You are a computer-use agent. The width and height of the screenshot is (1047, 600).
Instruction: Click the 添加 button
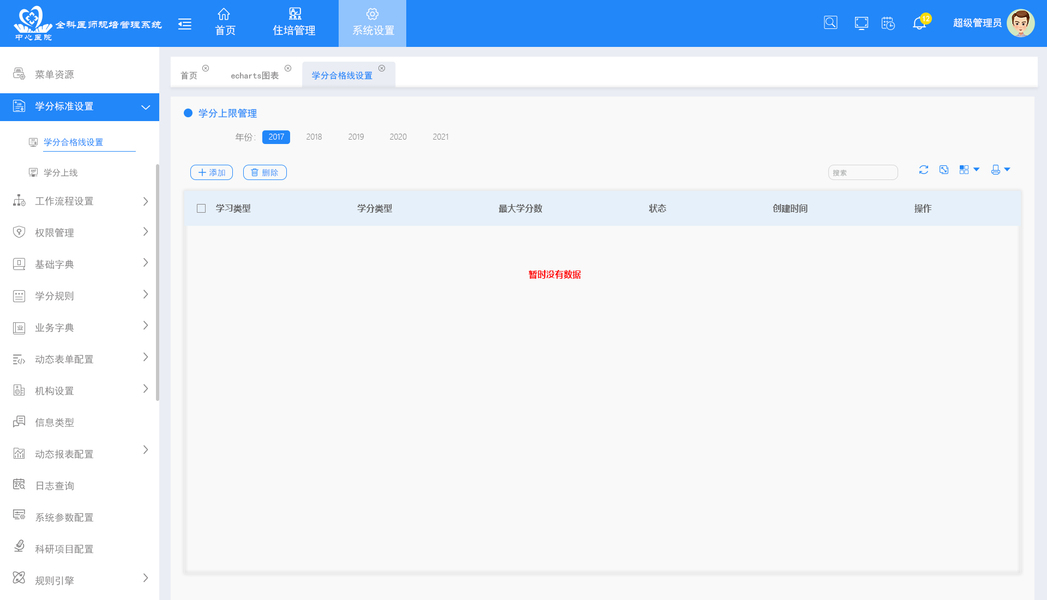point(212,172)
